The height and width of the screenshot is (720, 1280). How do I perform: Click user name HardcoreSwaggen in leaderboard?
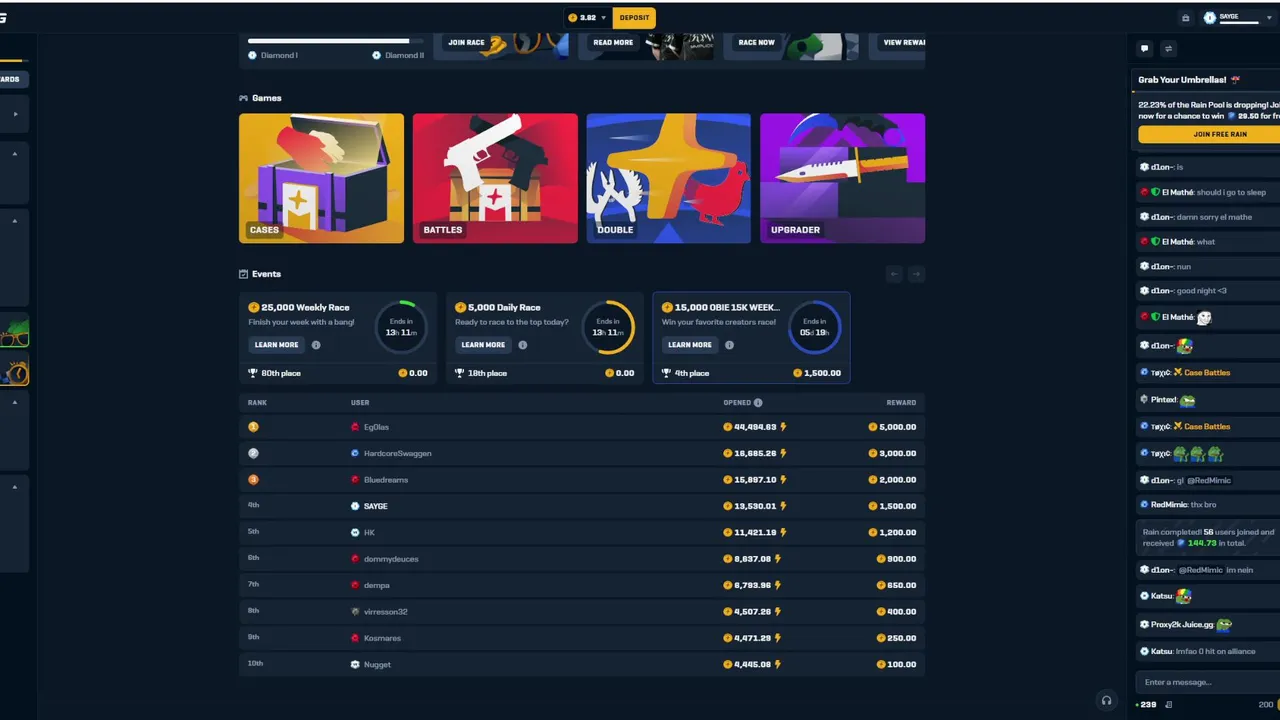tap(398, 453)
